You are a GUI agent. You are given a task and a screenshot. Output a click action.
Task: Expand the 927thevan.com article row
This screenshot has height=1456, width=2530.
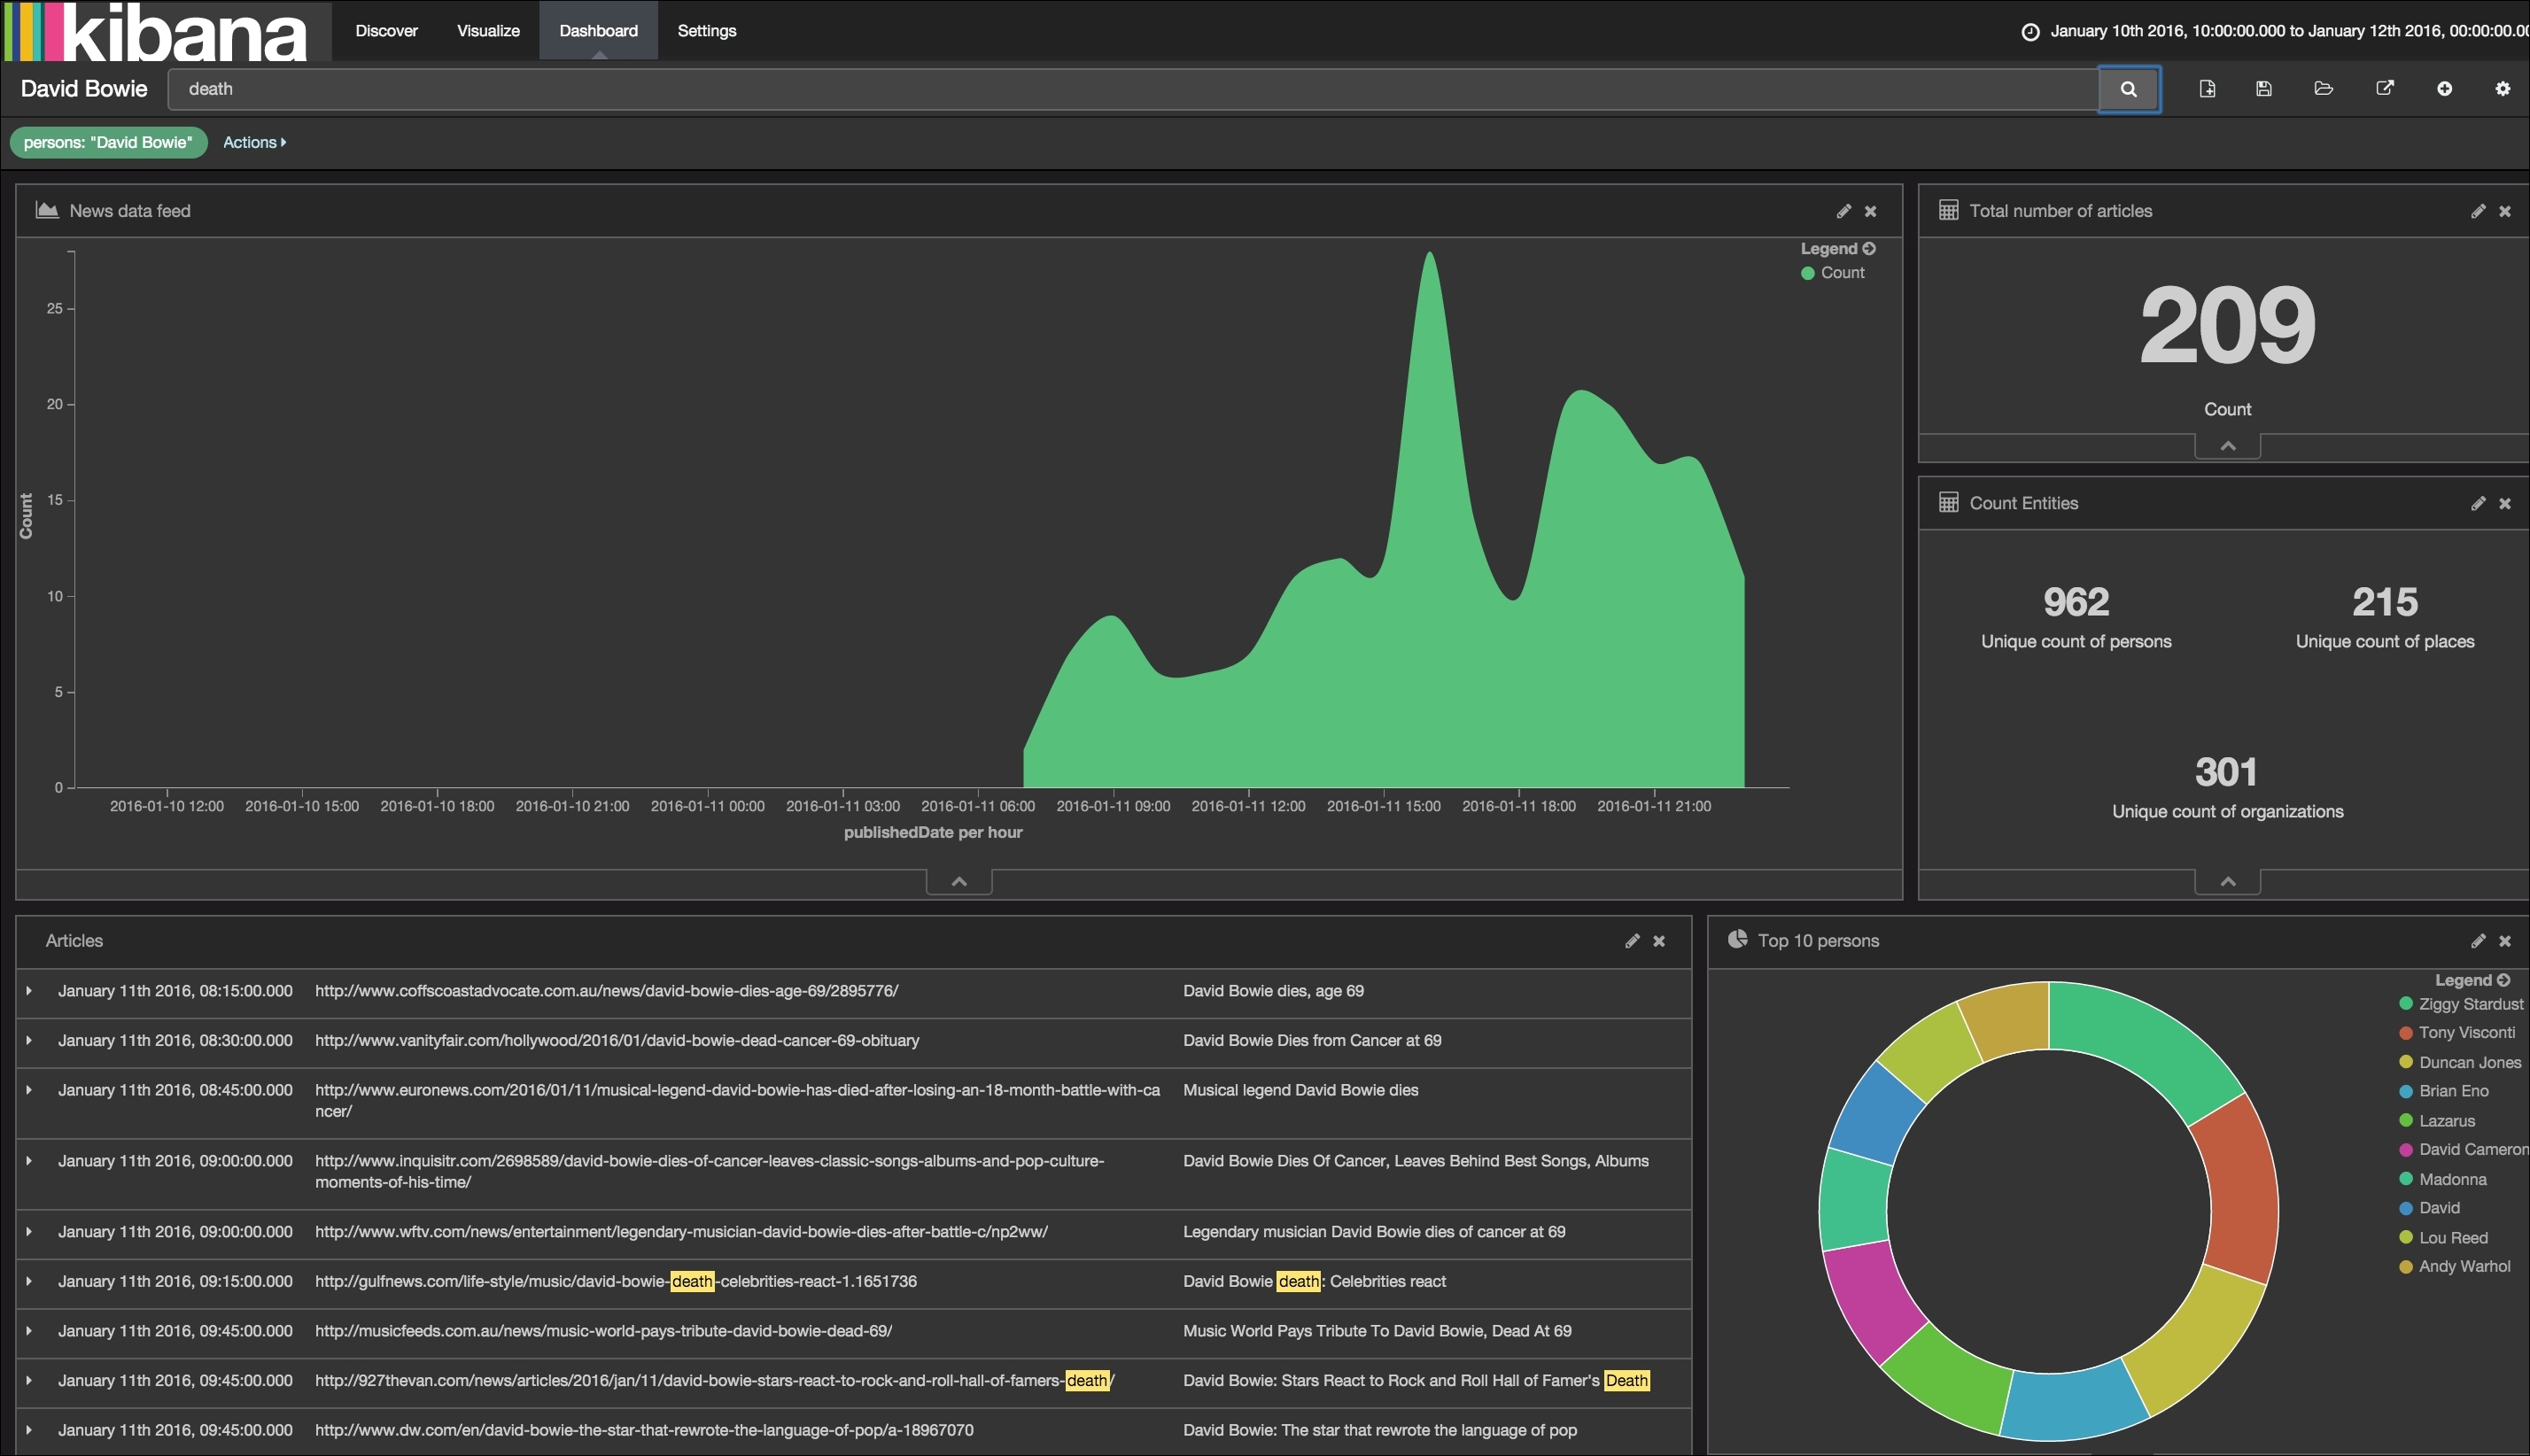click(x=29, y=1381)
